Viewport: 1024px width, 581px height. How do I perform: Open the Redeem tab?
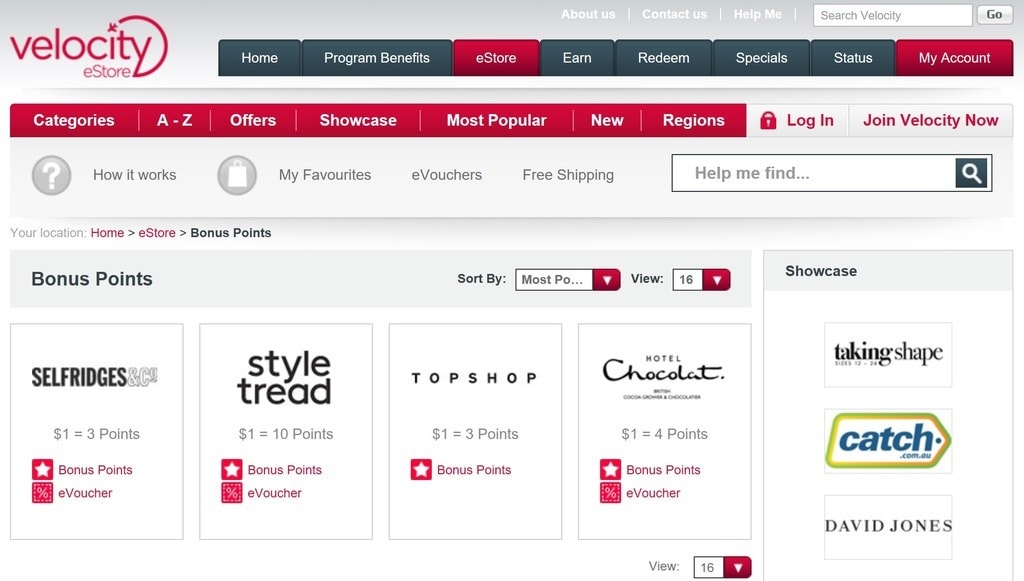pyautogui.click(x=664, y=58)
